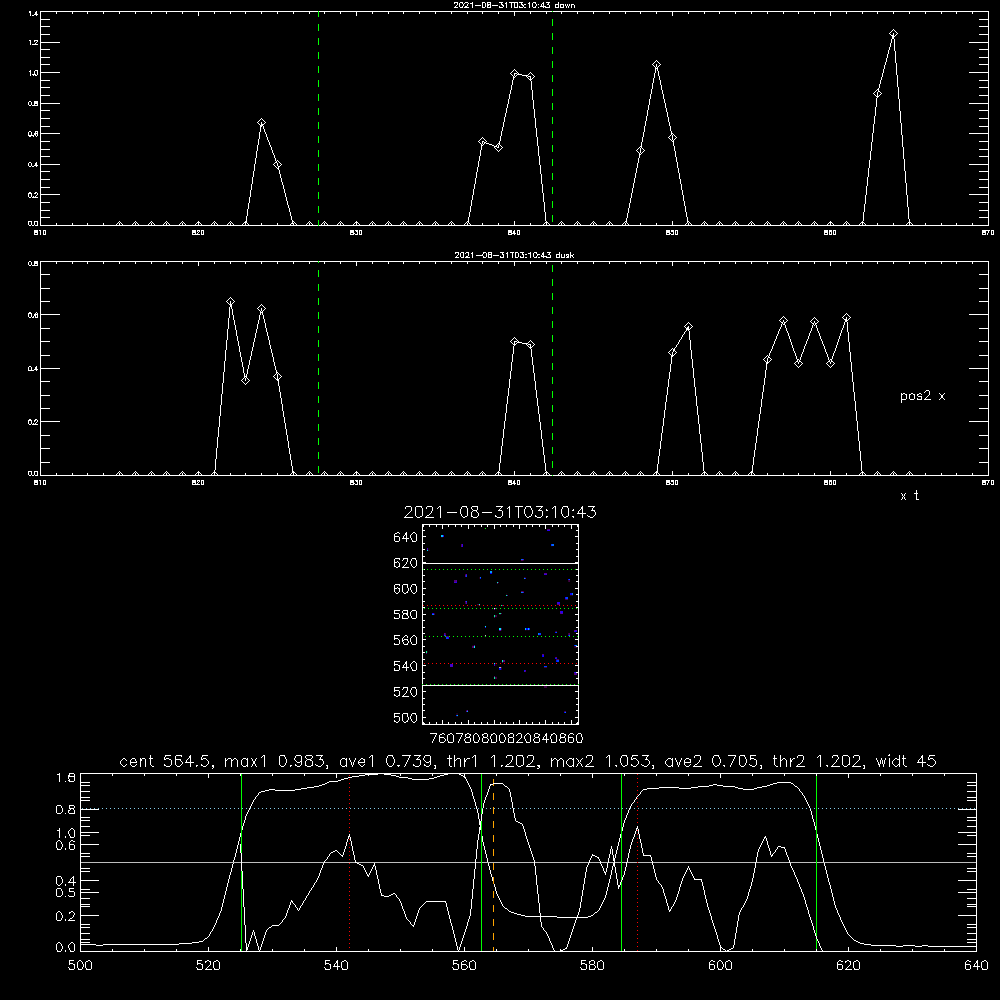Click the '2021-08-31T03:10:43 dusk' plot title
1000x1000 pixels.
pyautogui.click(x=514, y=255)
